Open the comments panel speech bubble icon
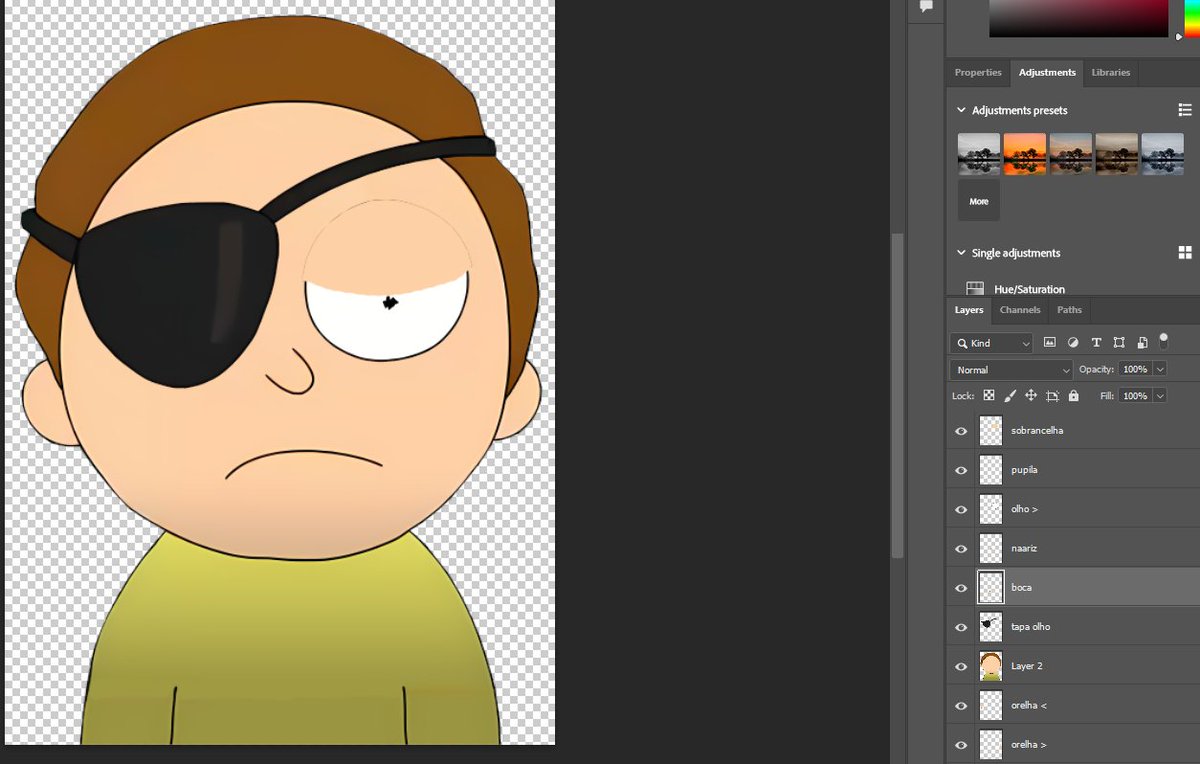Screen dimensions: 1200x764 (x=926, y=6)
